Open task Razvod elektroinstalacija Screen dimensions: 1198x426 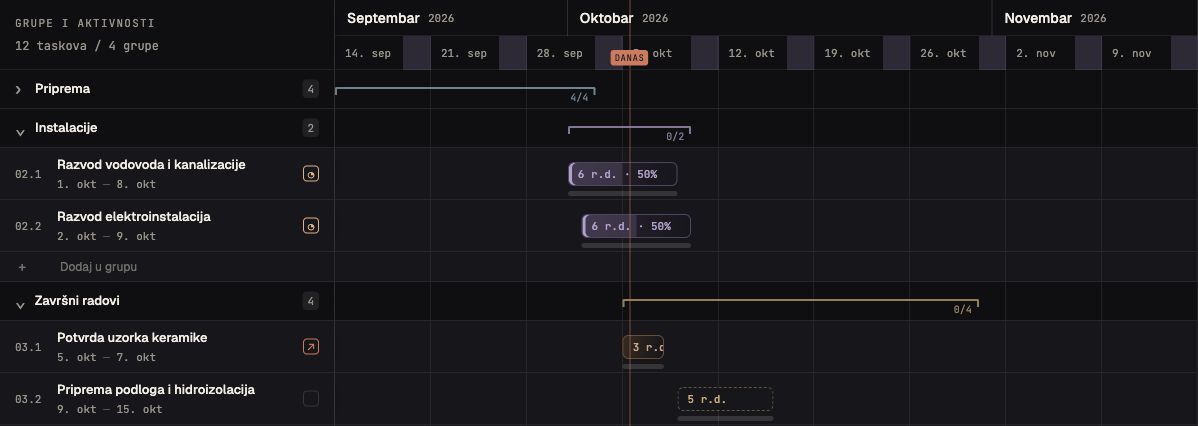(x=134, y=216)
